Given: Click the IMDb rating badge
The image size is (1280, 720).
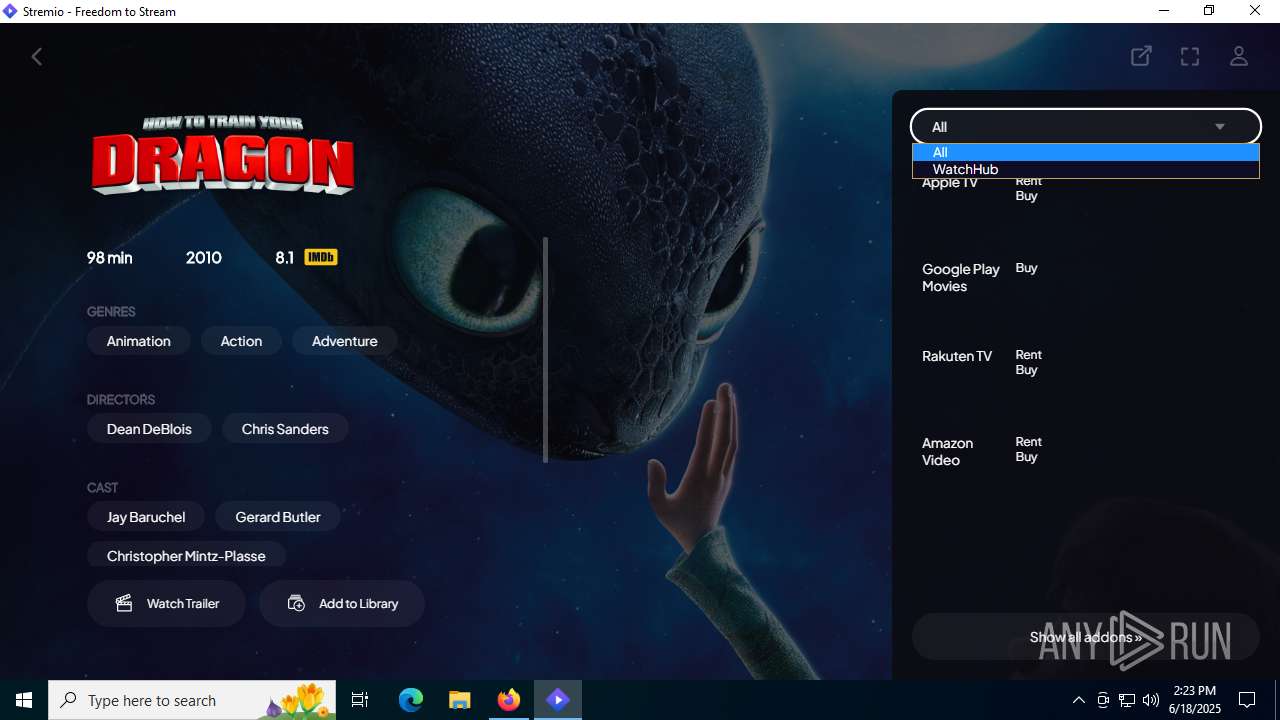Looking at the screenshot, I should [x=320, y=257].
